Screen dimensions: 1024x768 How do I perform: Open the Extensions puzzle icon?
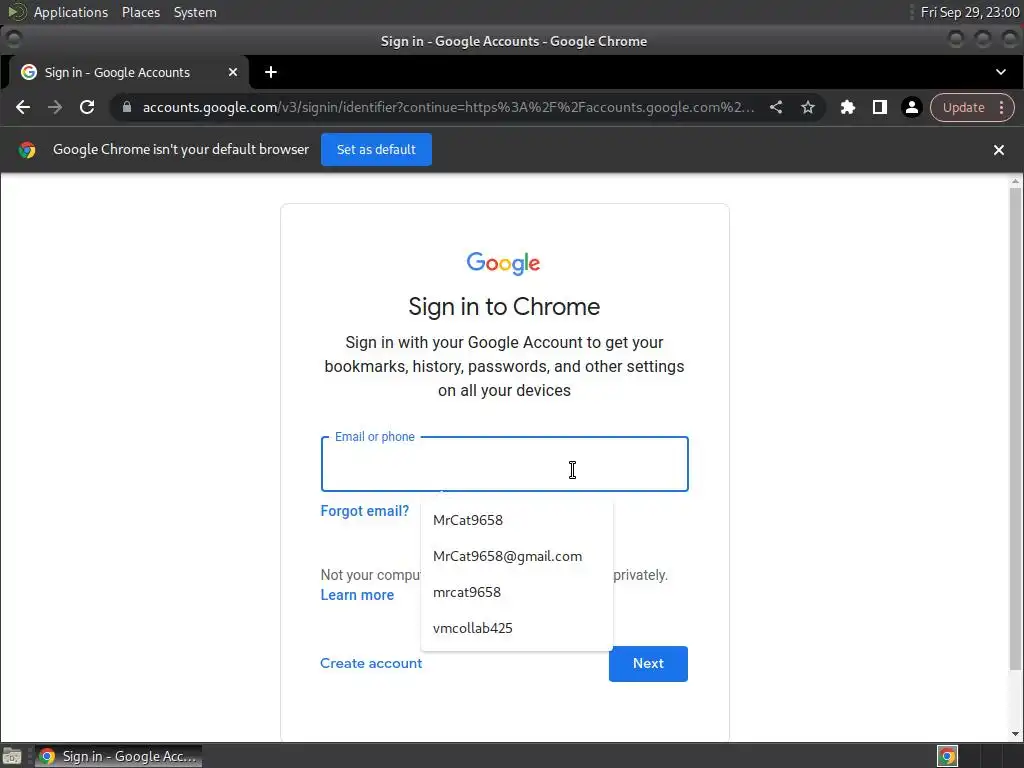pos(848,107)
